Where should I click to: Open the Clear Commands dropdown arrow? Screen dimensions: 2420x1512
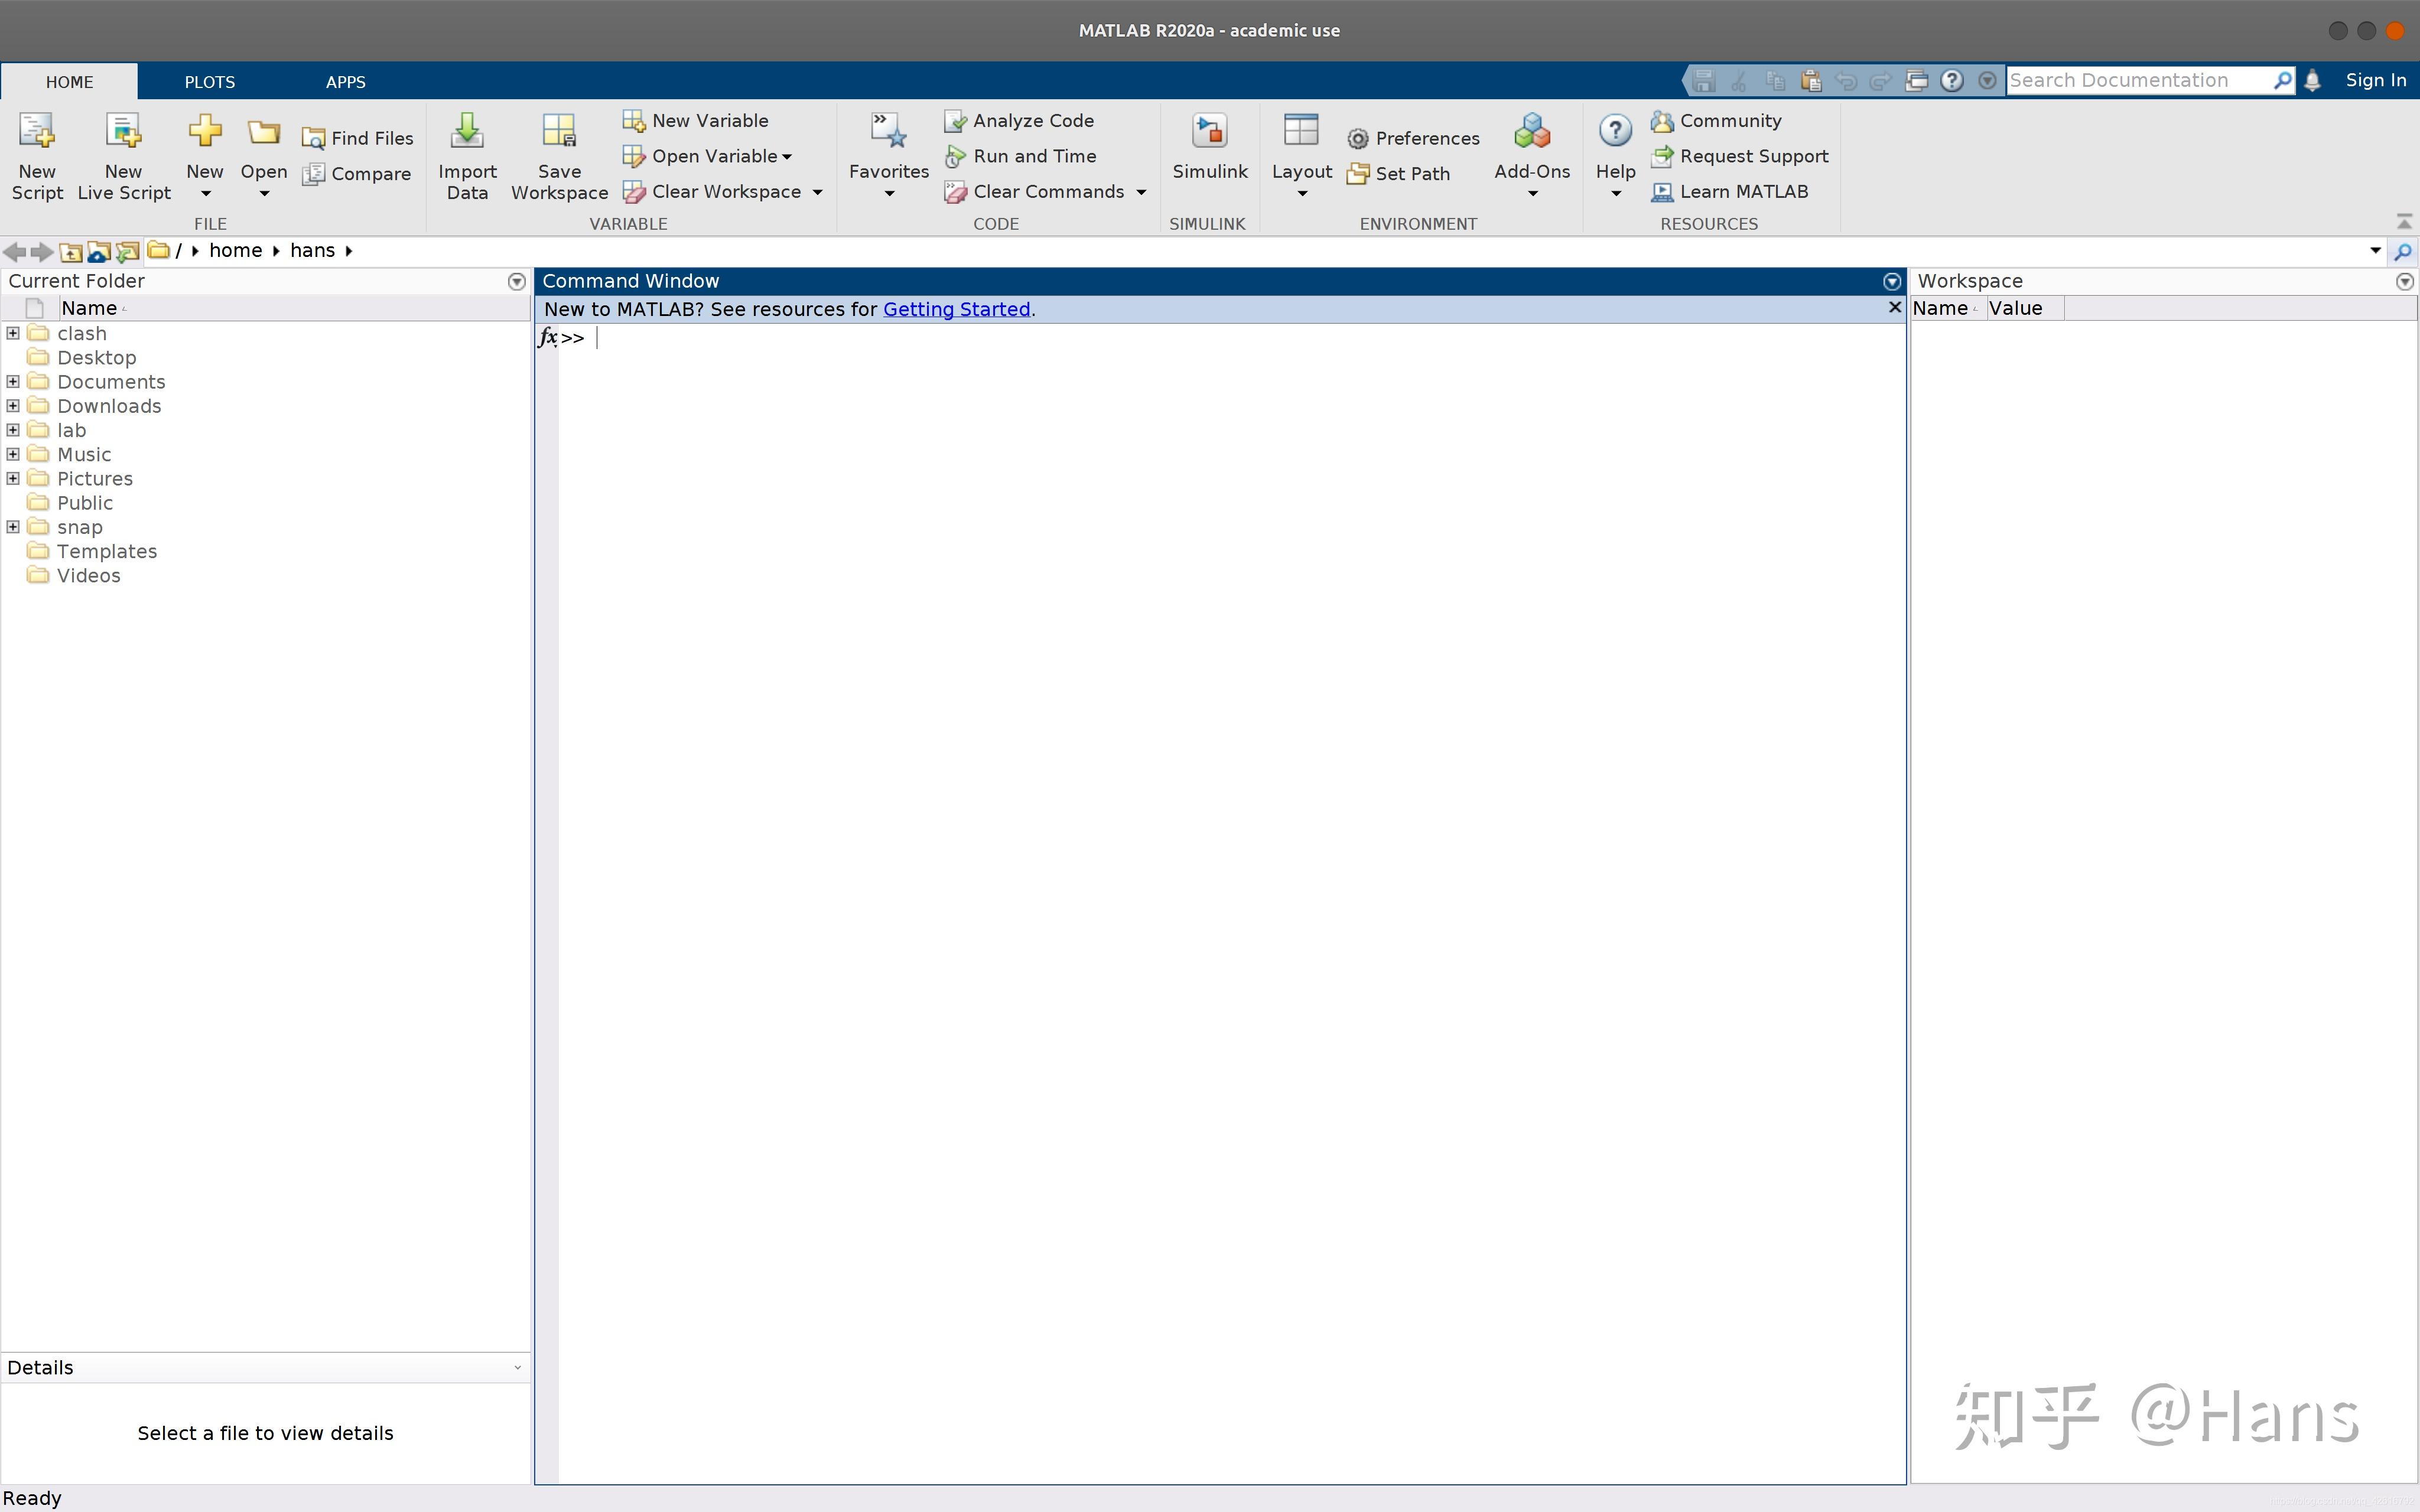click(x=1141, y=192)
